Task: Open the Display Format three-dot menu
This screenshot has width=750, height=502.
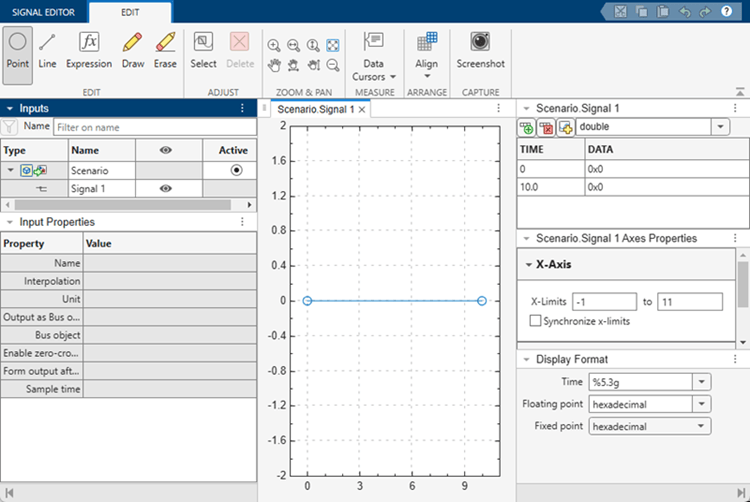Action: pyautogui.click(x=735, y=359)
